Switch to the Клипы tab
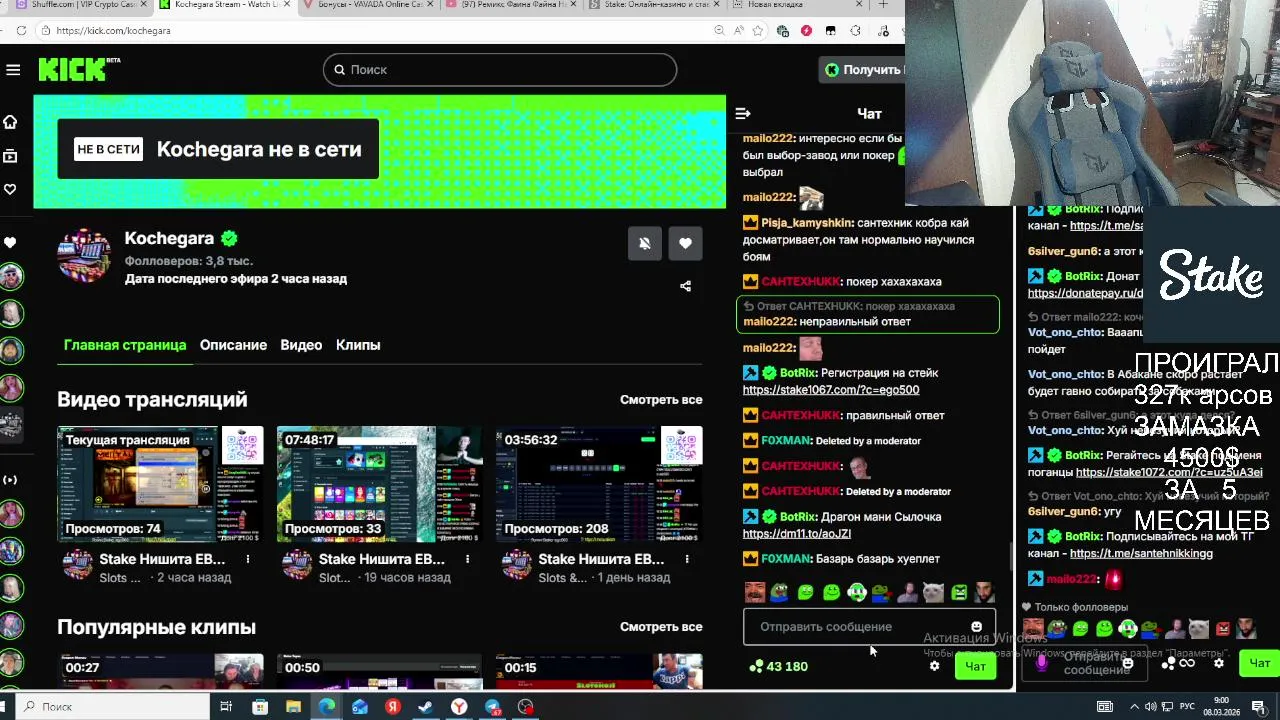 358,345
